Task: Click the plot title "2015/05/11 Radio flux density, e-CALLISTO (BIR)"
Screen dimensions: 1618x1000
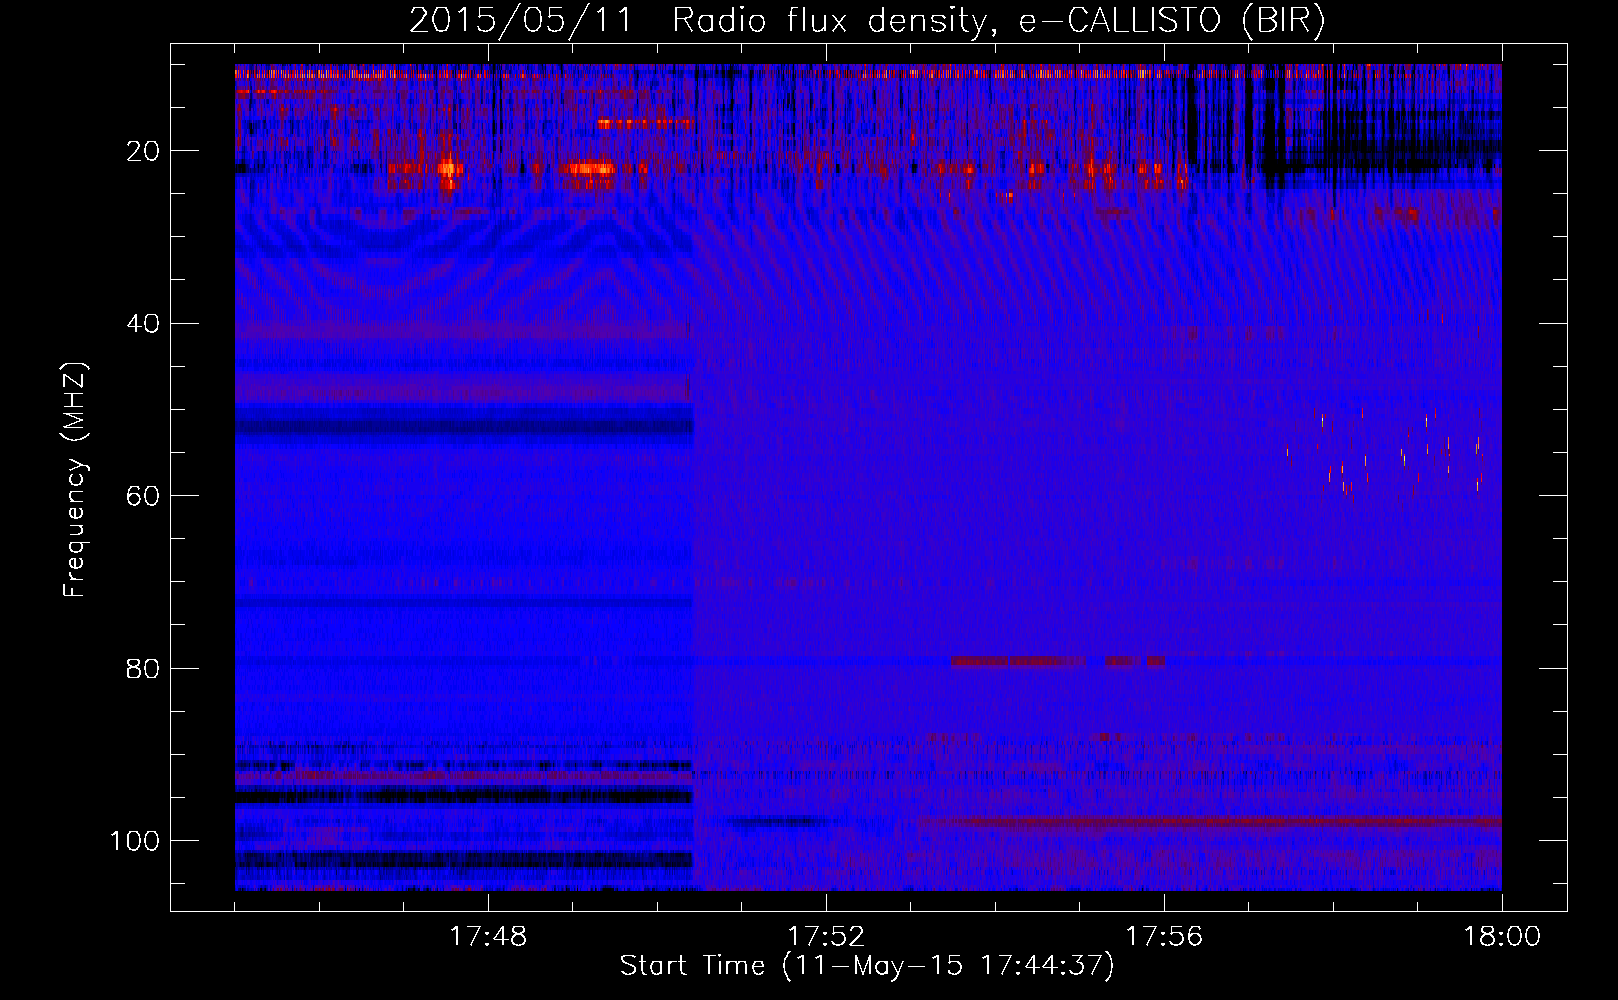Action: pos(867,21)
